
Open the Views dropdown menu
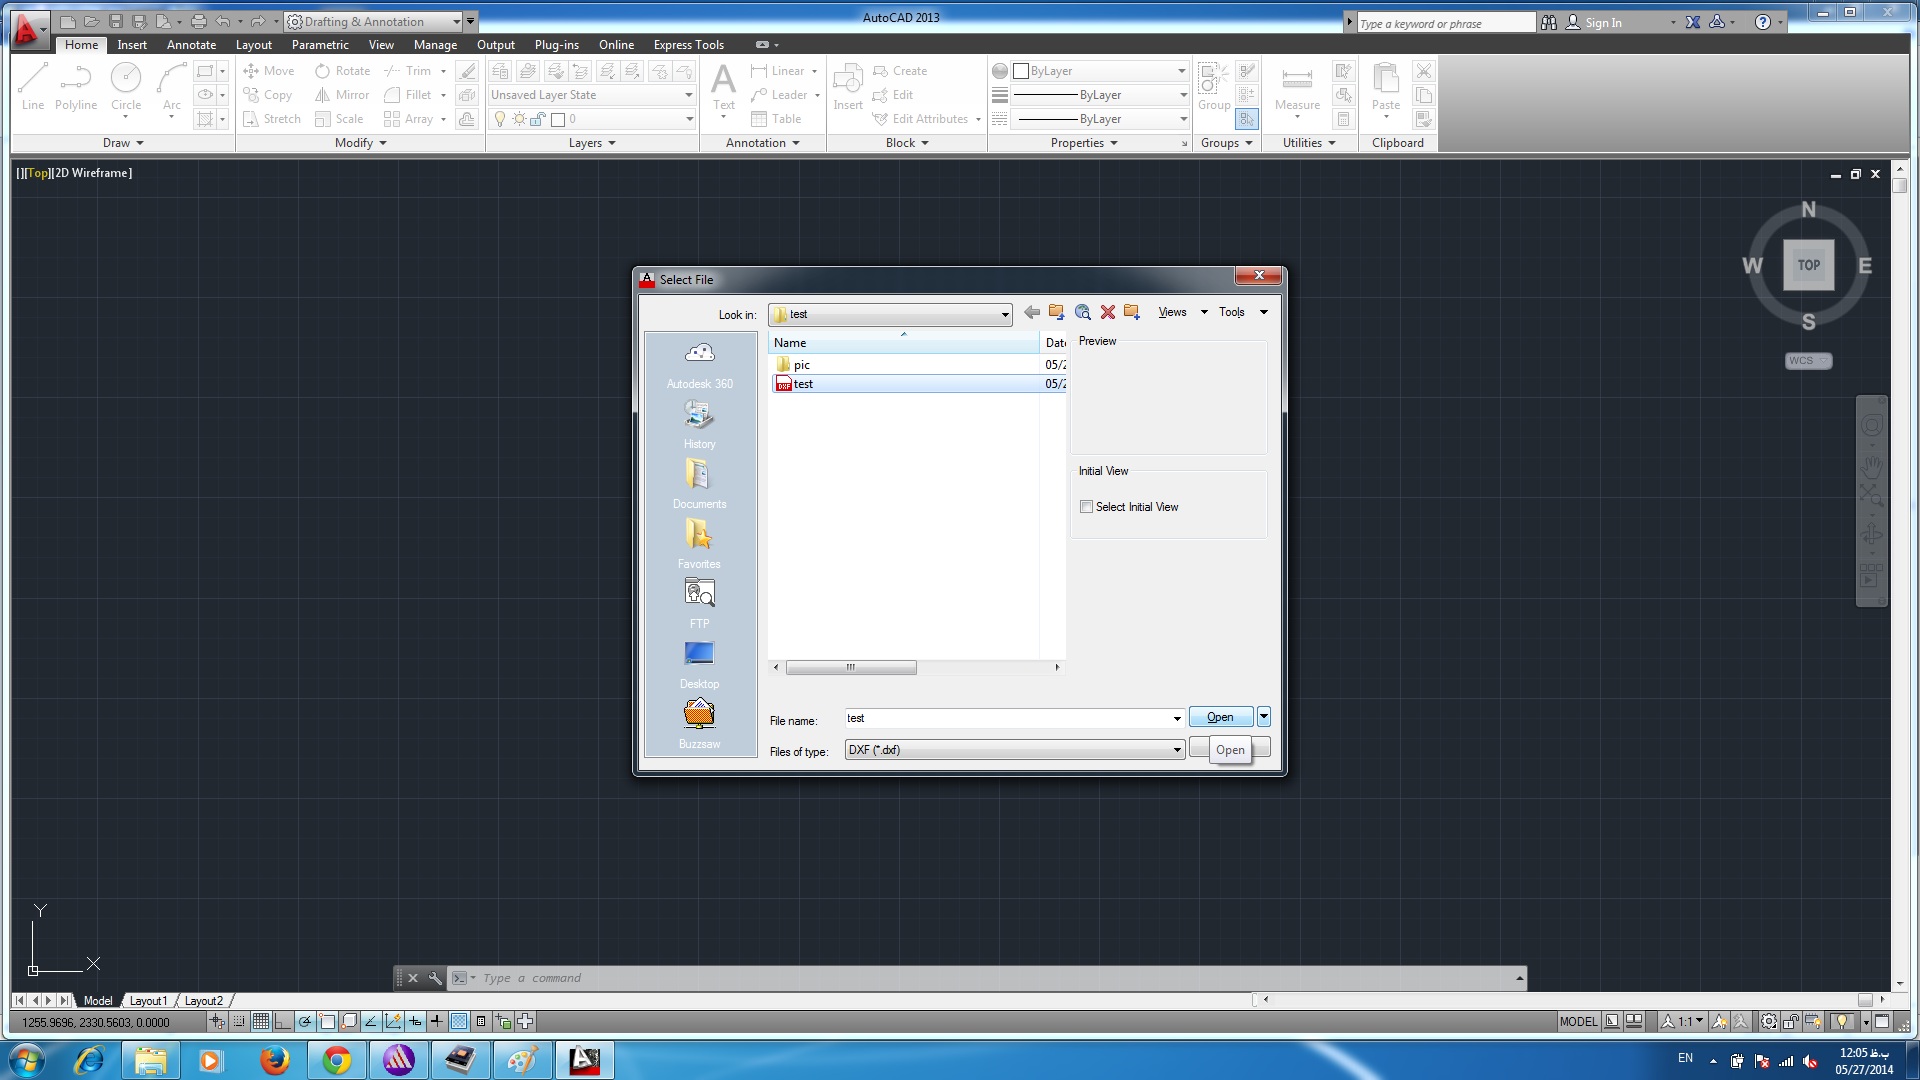click(1182, 313)
